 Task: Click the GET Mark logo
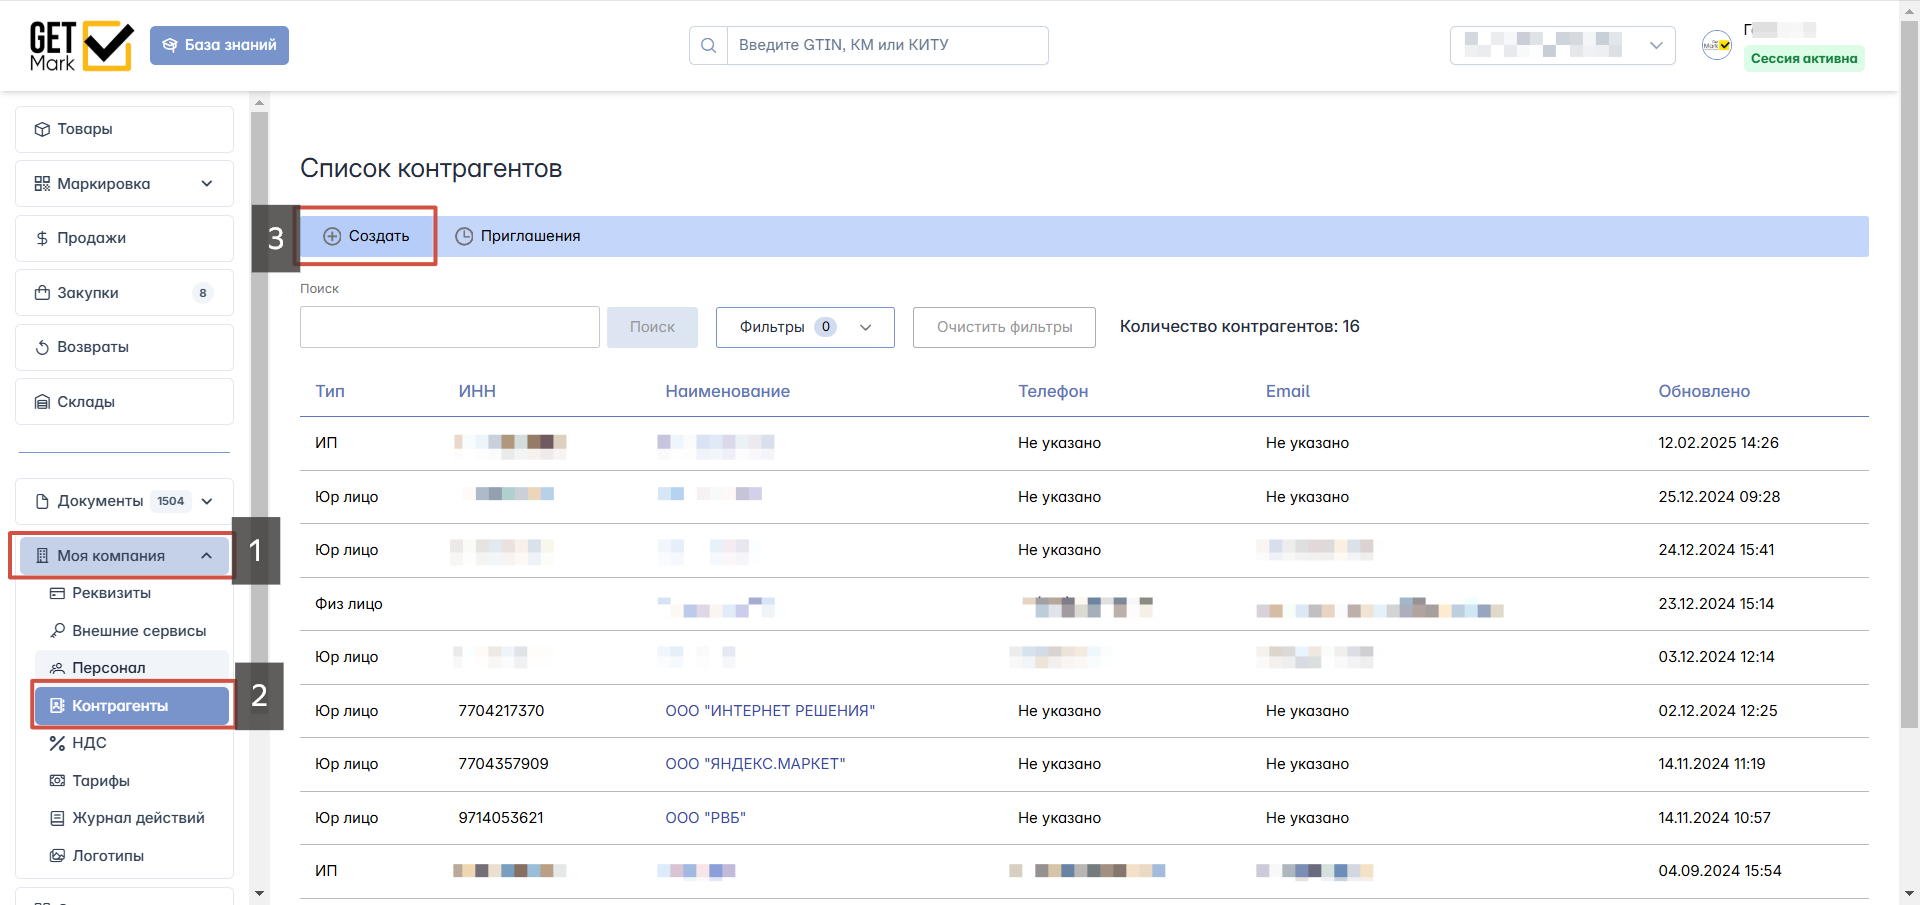(81, 46)
